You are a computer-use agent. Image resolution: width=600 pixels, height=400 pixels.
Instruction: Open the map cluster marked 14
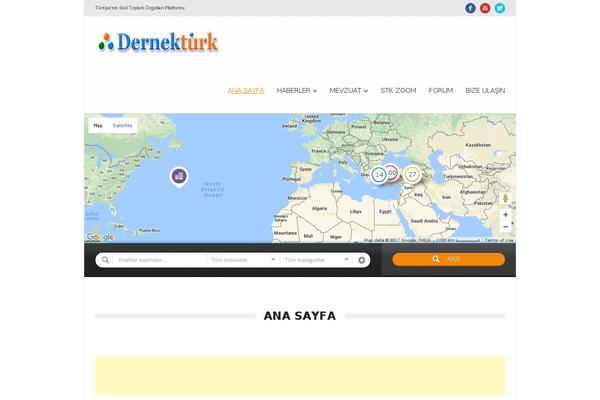(x=379, y=175)
